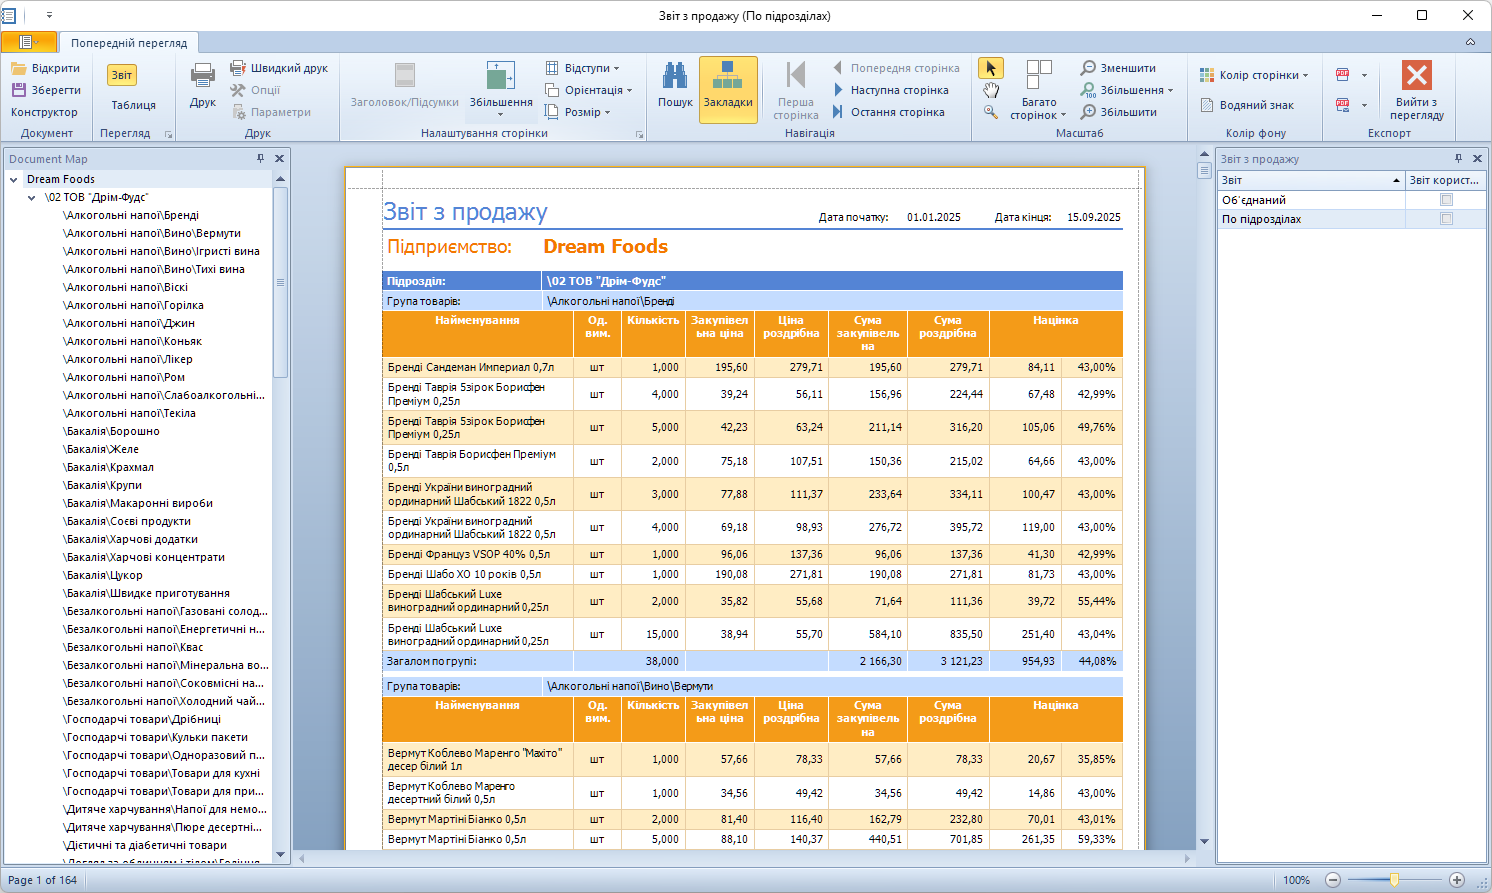Viewport: 1492px width, 893px height.
Task: Select the arrow pointer tool
Action: [990, 68]
